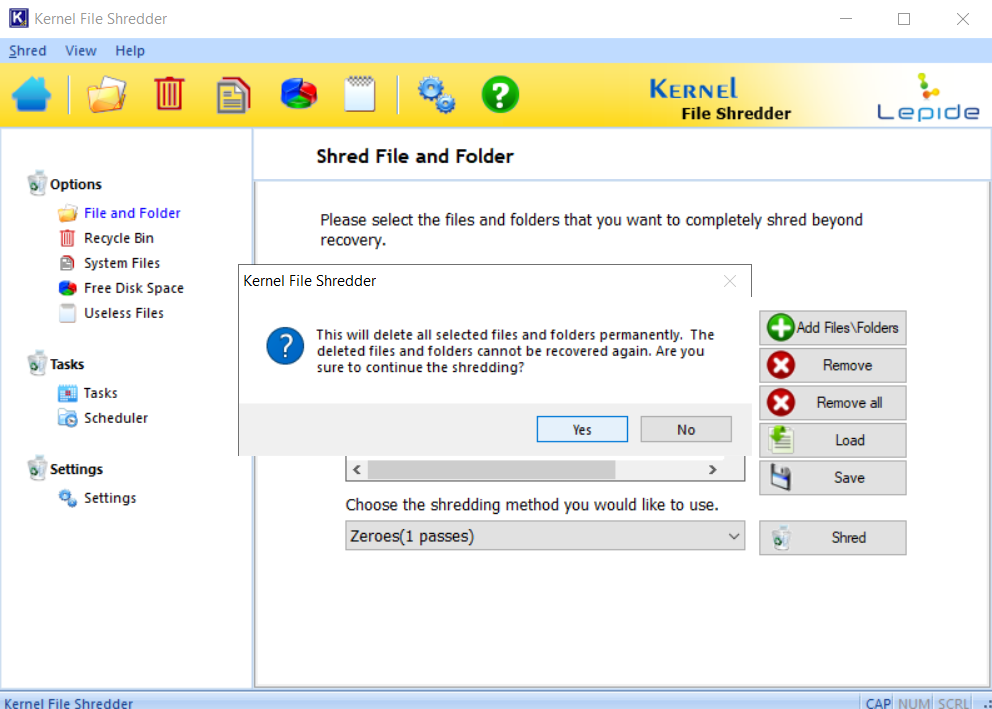Viewport: 992px width, 709px height.
Task: Click the document icon beside System Files
Action: tap(67, 263)
